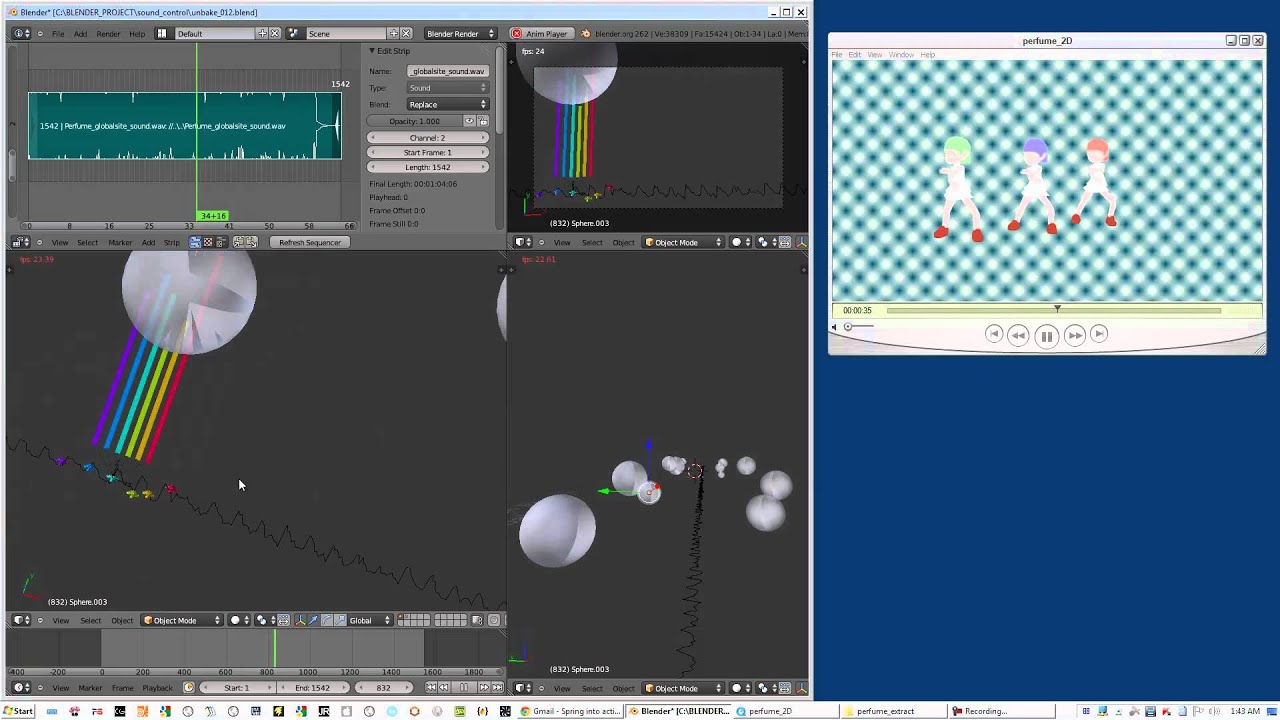Pause playback in perfume_2D player
The image size is (1280, 720).
pyautogui.click(x=1046, y=336)
